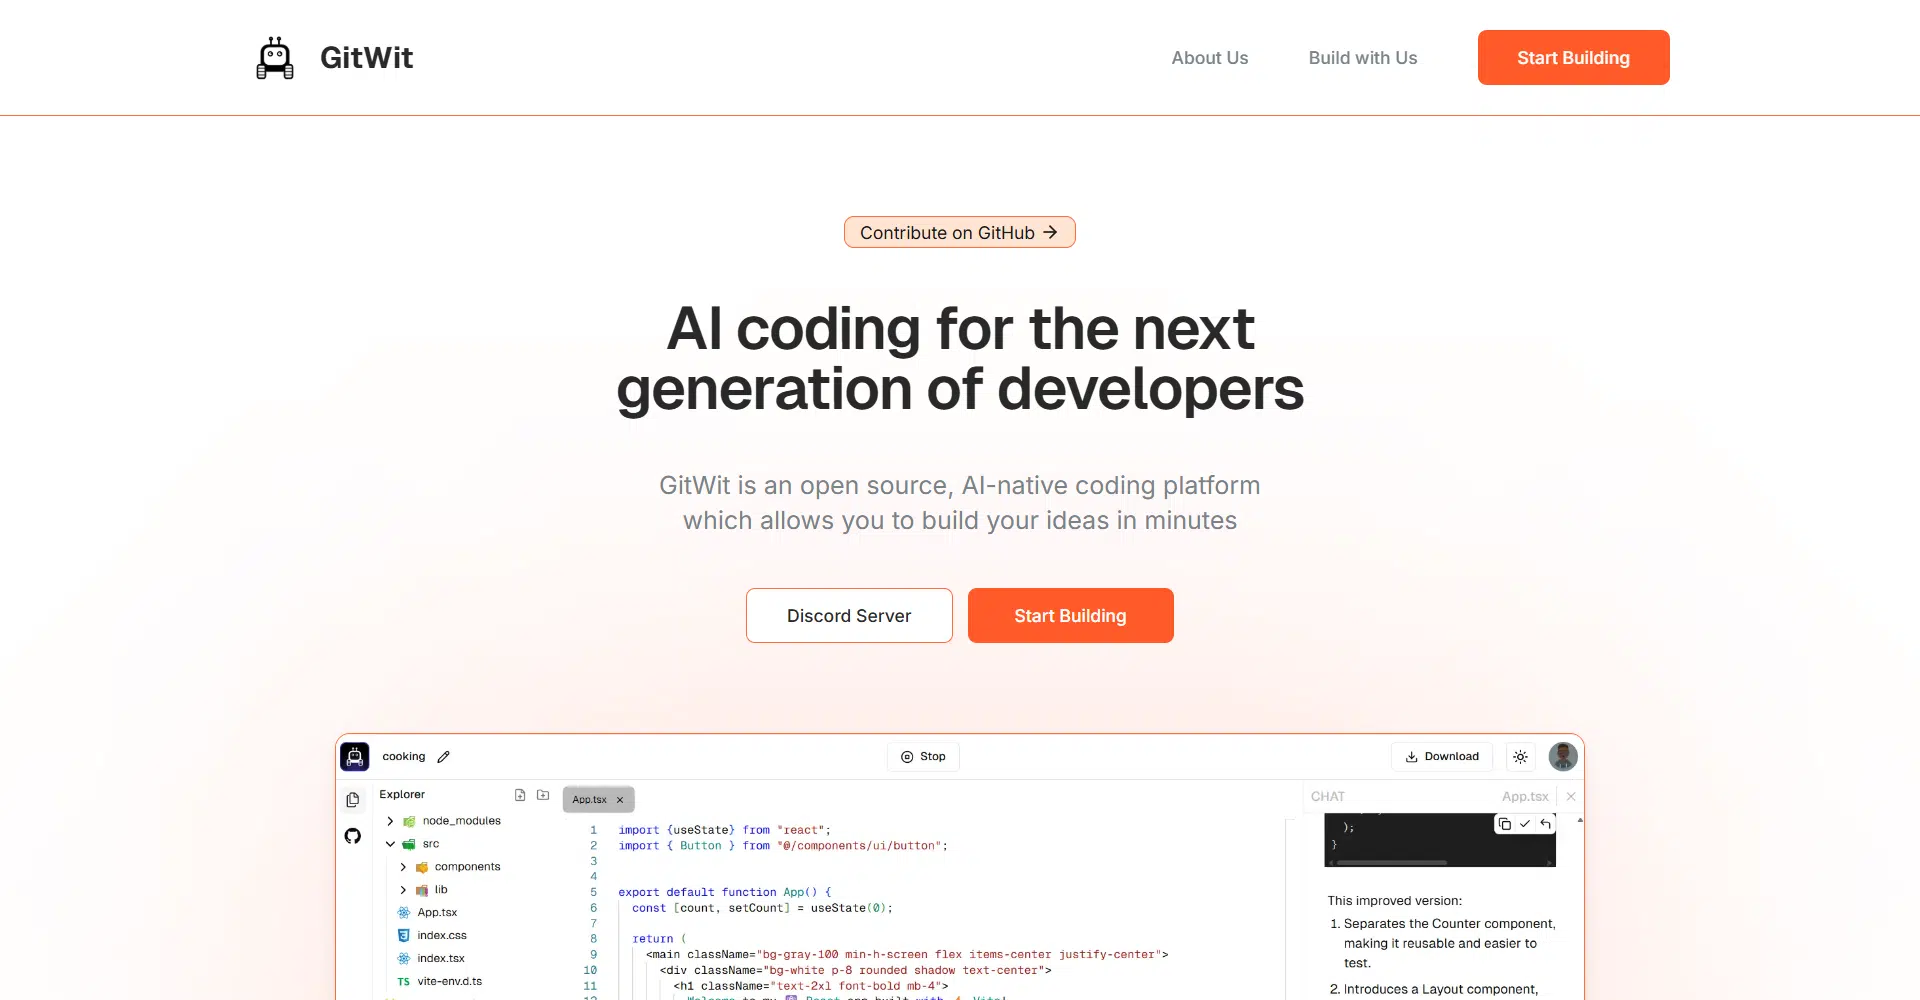Image resolution: width=1920 pixels, height=1000 pixels.
Task: Click the Discord Server button
Action: tap(849, 616)
